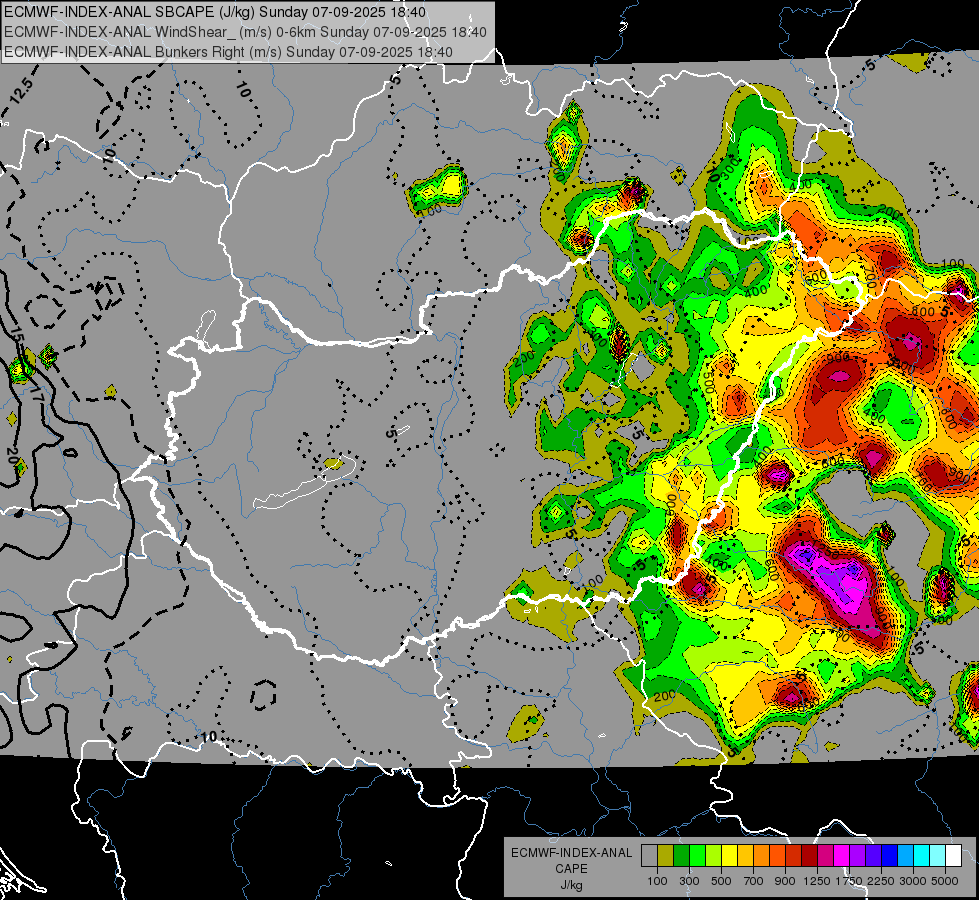Click the sky blue swatch left of 3000
979x900 pixels.
click(905, 855)
